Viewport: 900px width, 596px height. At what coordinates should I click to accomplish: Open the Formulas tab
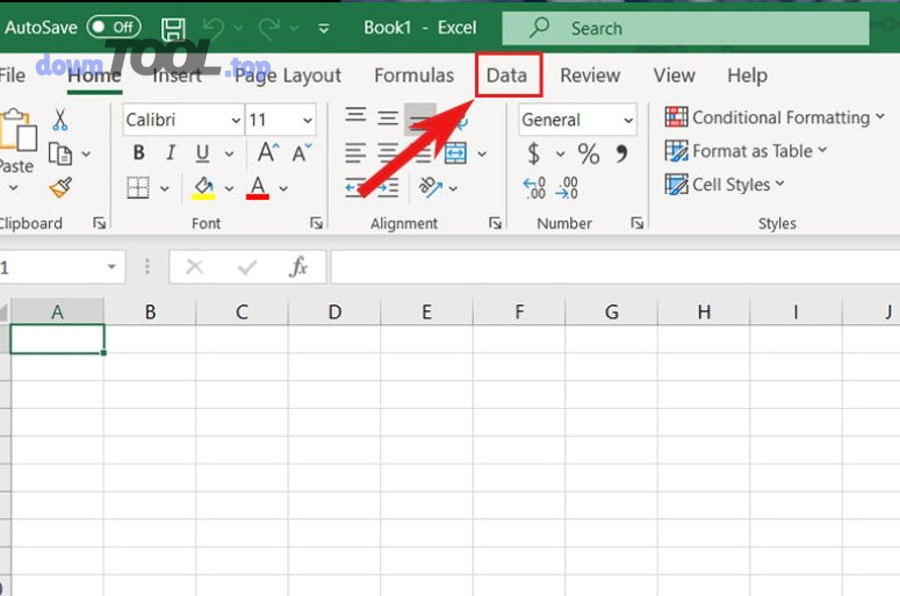[413, 75]
